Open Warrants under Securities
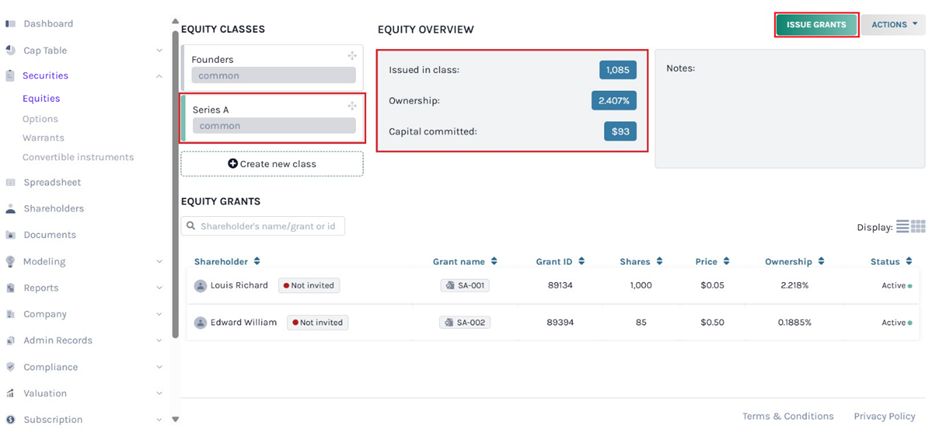 [x=43, y=138]
